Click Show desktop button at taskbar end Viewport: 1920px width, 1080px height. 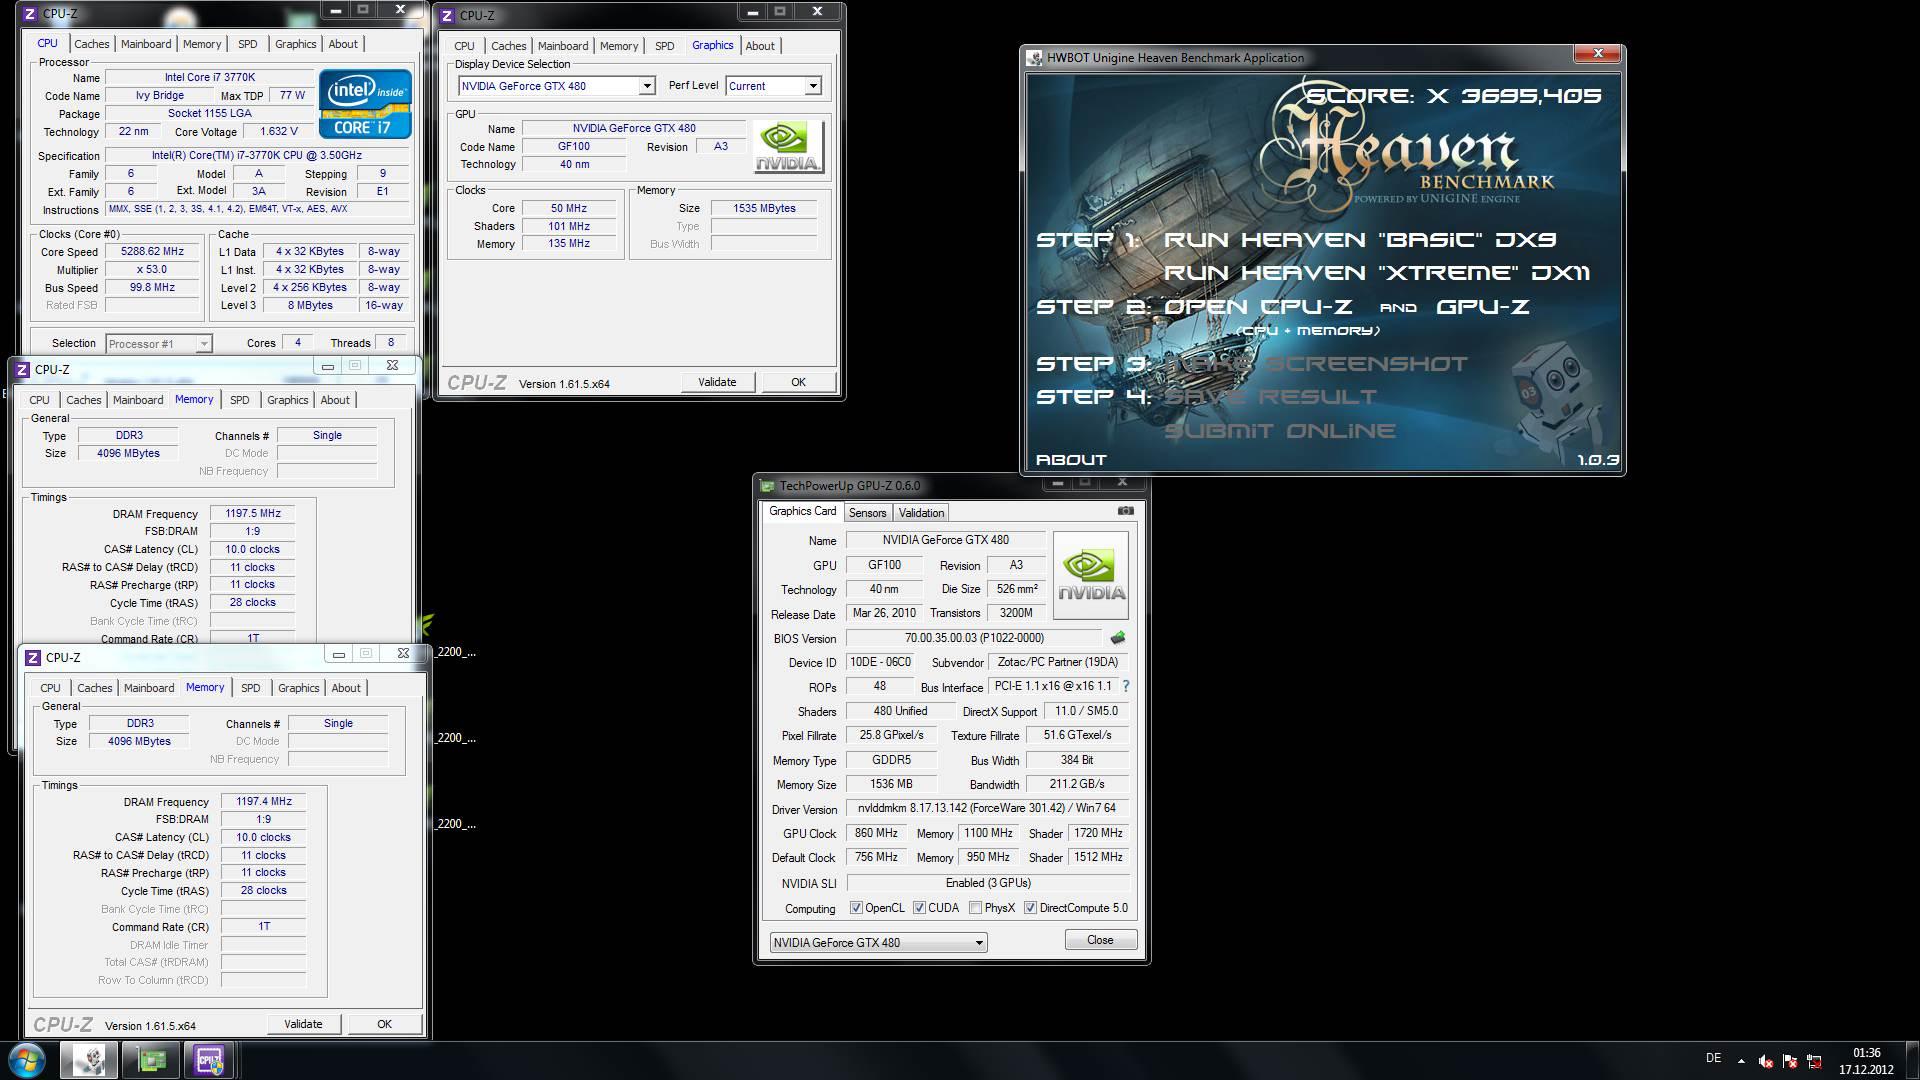[x=1912, y=1060]
